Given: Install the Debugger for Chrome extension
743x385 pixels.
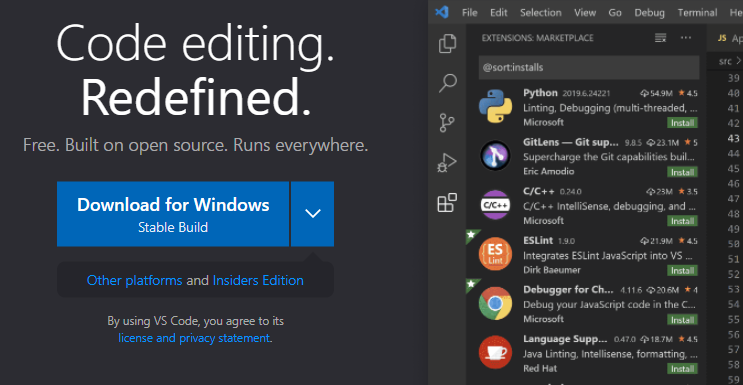Looking at the screenshot, I should pyautogui.click(x=682, y=320).
